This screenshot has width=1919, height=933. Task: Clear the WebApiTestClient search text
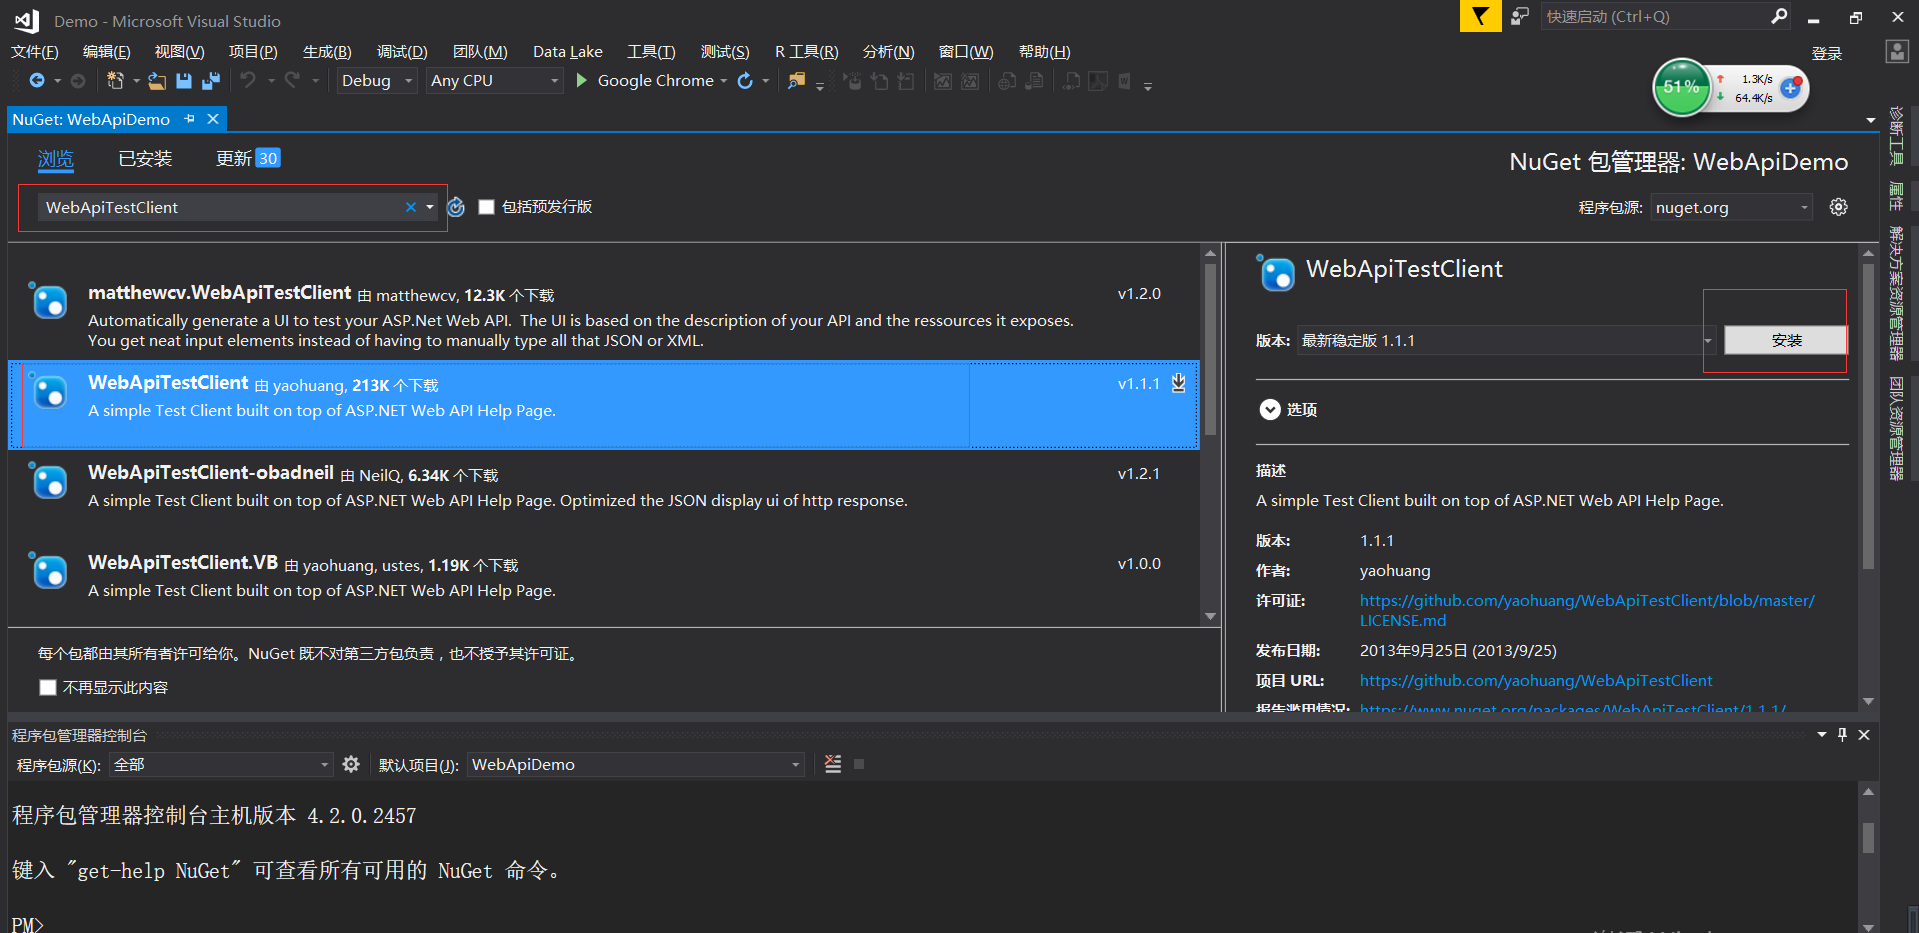coord(410,207)
